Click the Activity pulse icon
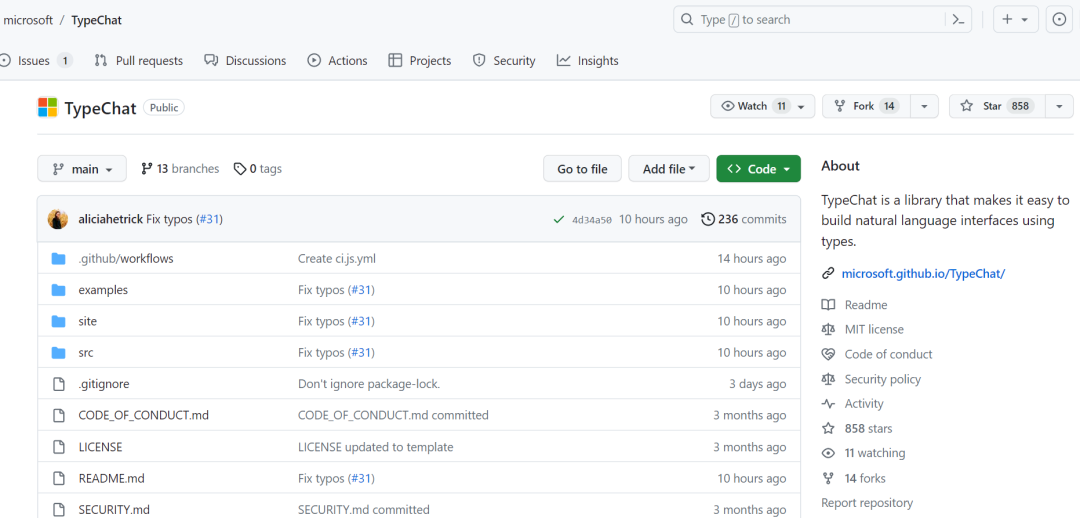The height and width of the screenshot is (518, 1080). (x=828, y=404)
